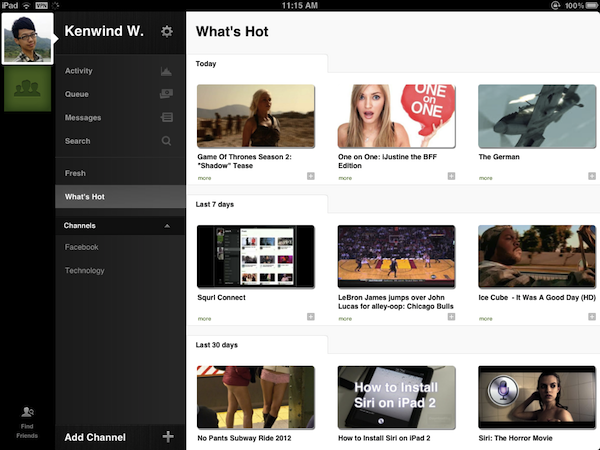Click the Activity chart icon
The image size is (600, 450).
[x=166, y=71]
